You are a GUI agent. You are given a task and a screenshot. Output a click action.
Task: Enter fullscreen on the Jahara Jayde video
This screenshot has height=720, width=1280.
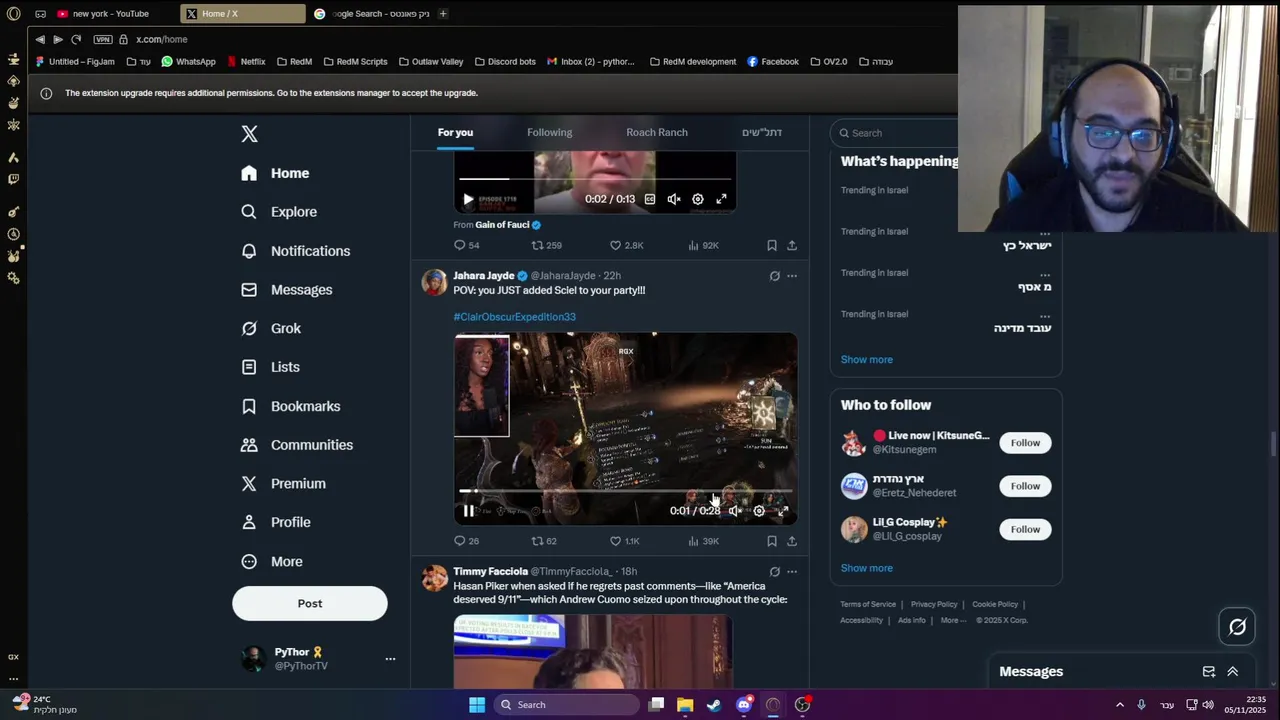tap(783, 511)
